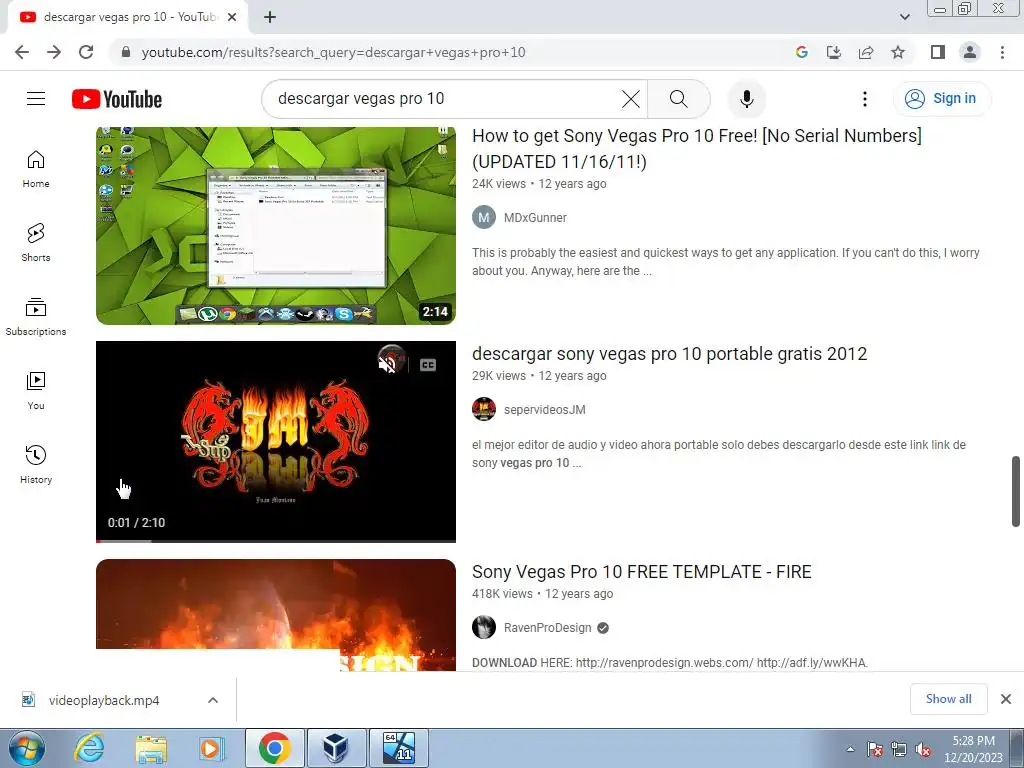Screen dimensions: 1024x768
Task: Open History from the sidebar
Action: coord(36,464)
